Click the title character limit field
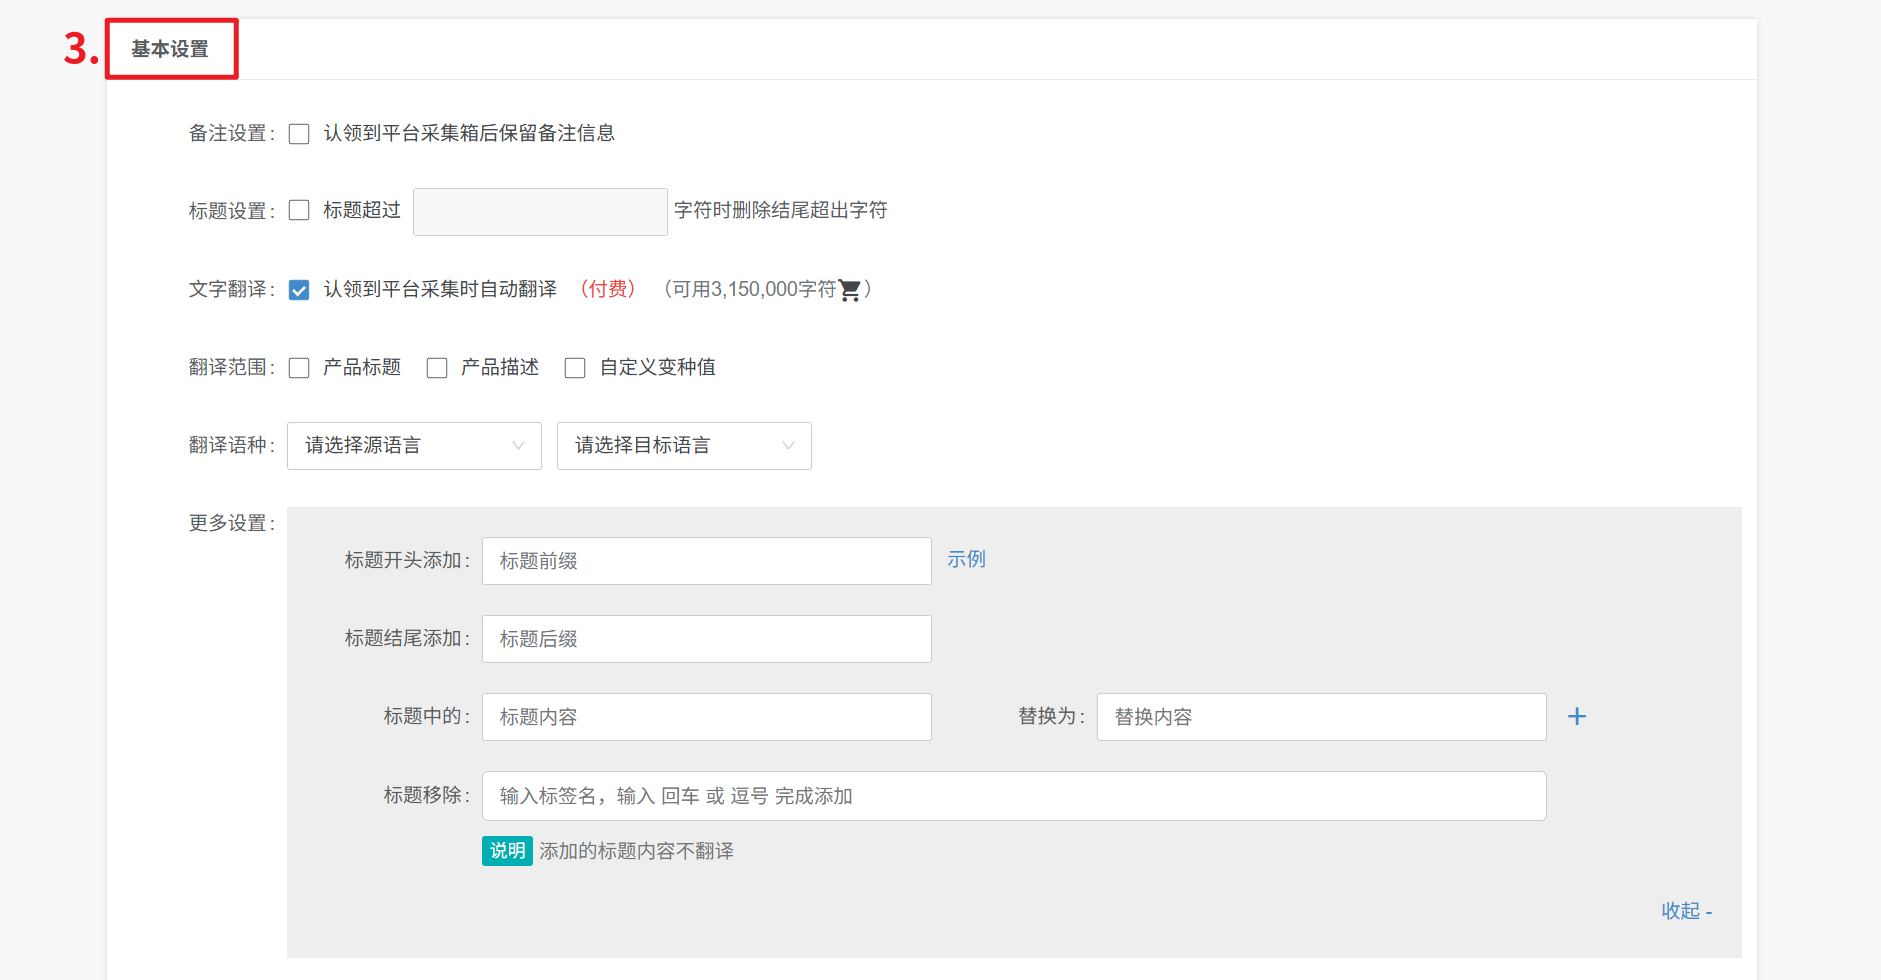Image resolution: width=1881 pixels, height=980 pixels. [540, 212]
